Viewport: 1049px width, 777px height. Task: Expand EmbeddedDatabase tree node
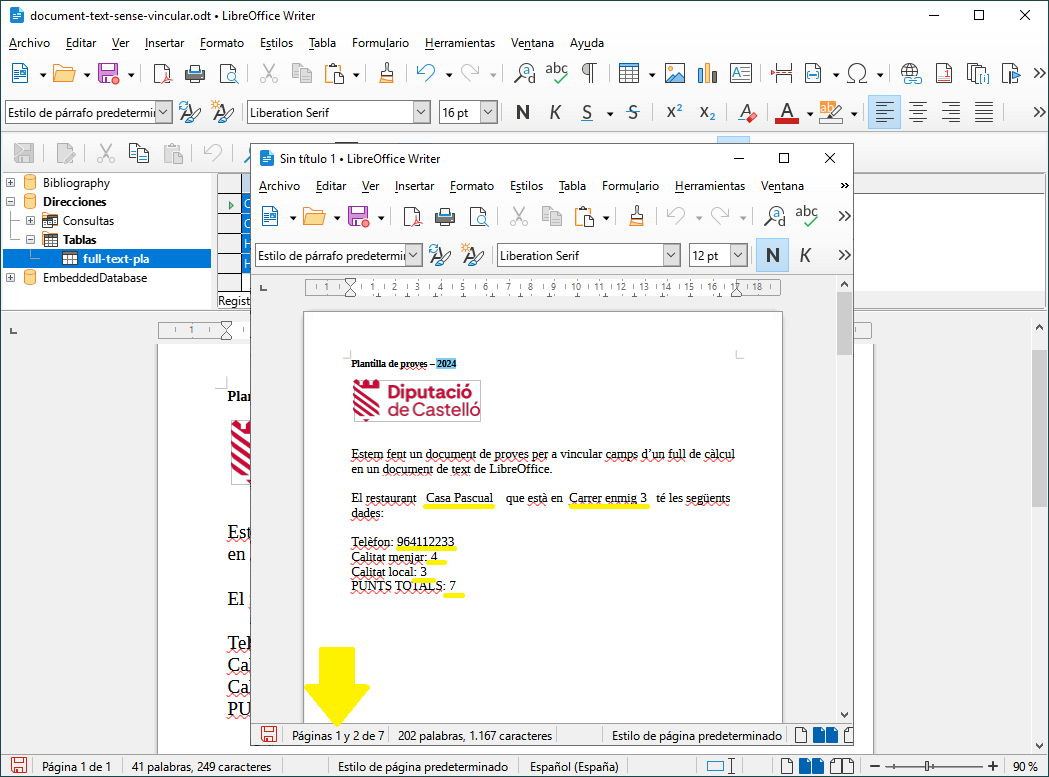11,277
